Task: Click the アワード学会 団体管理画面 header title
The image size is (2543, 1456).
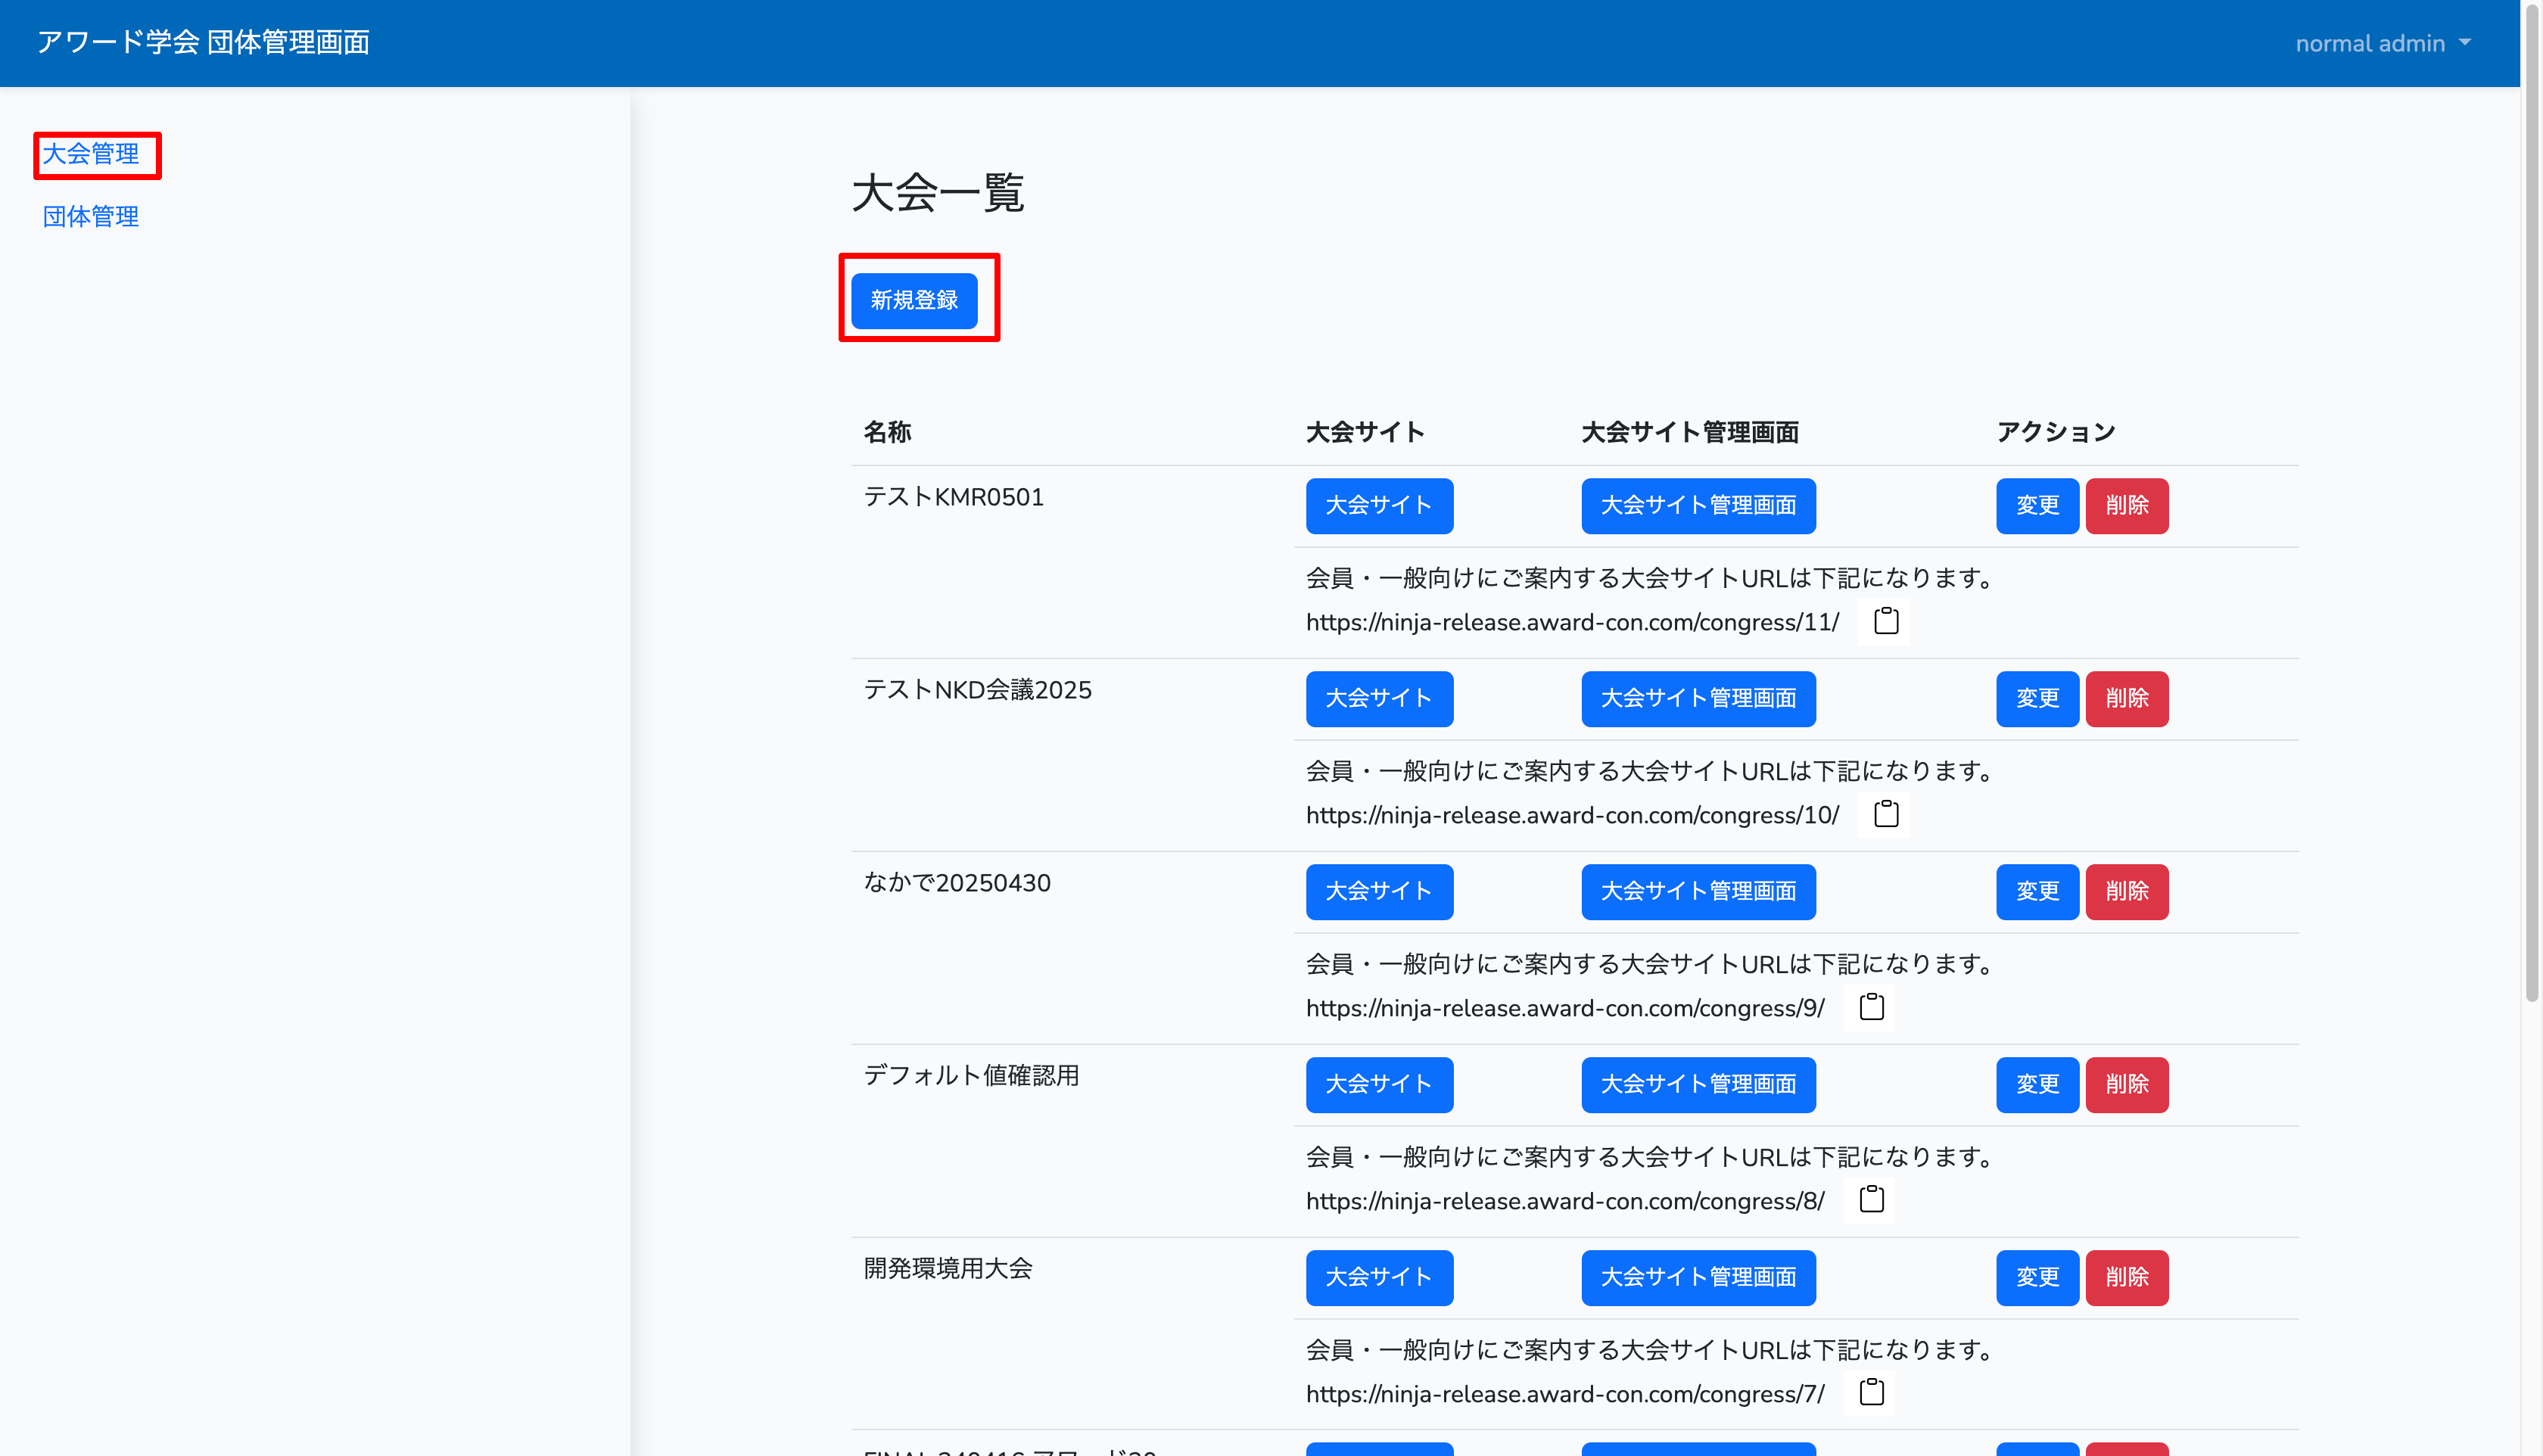Action: tap(203, 42)
